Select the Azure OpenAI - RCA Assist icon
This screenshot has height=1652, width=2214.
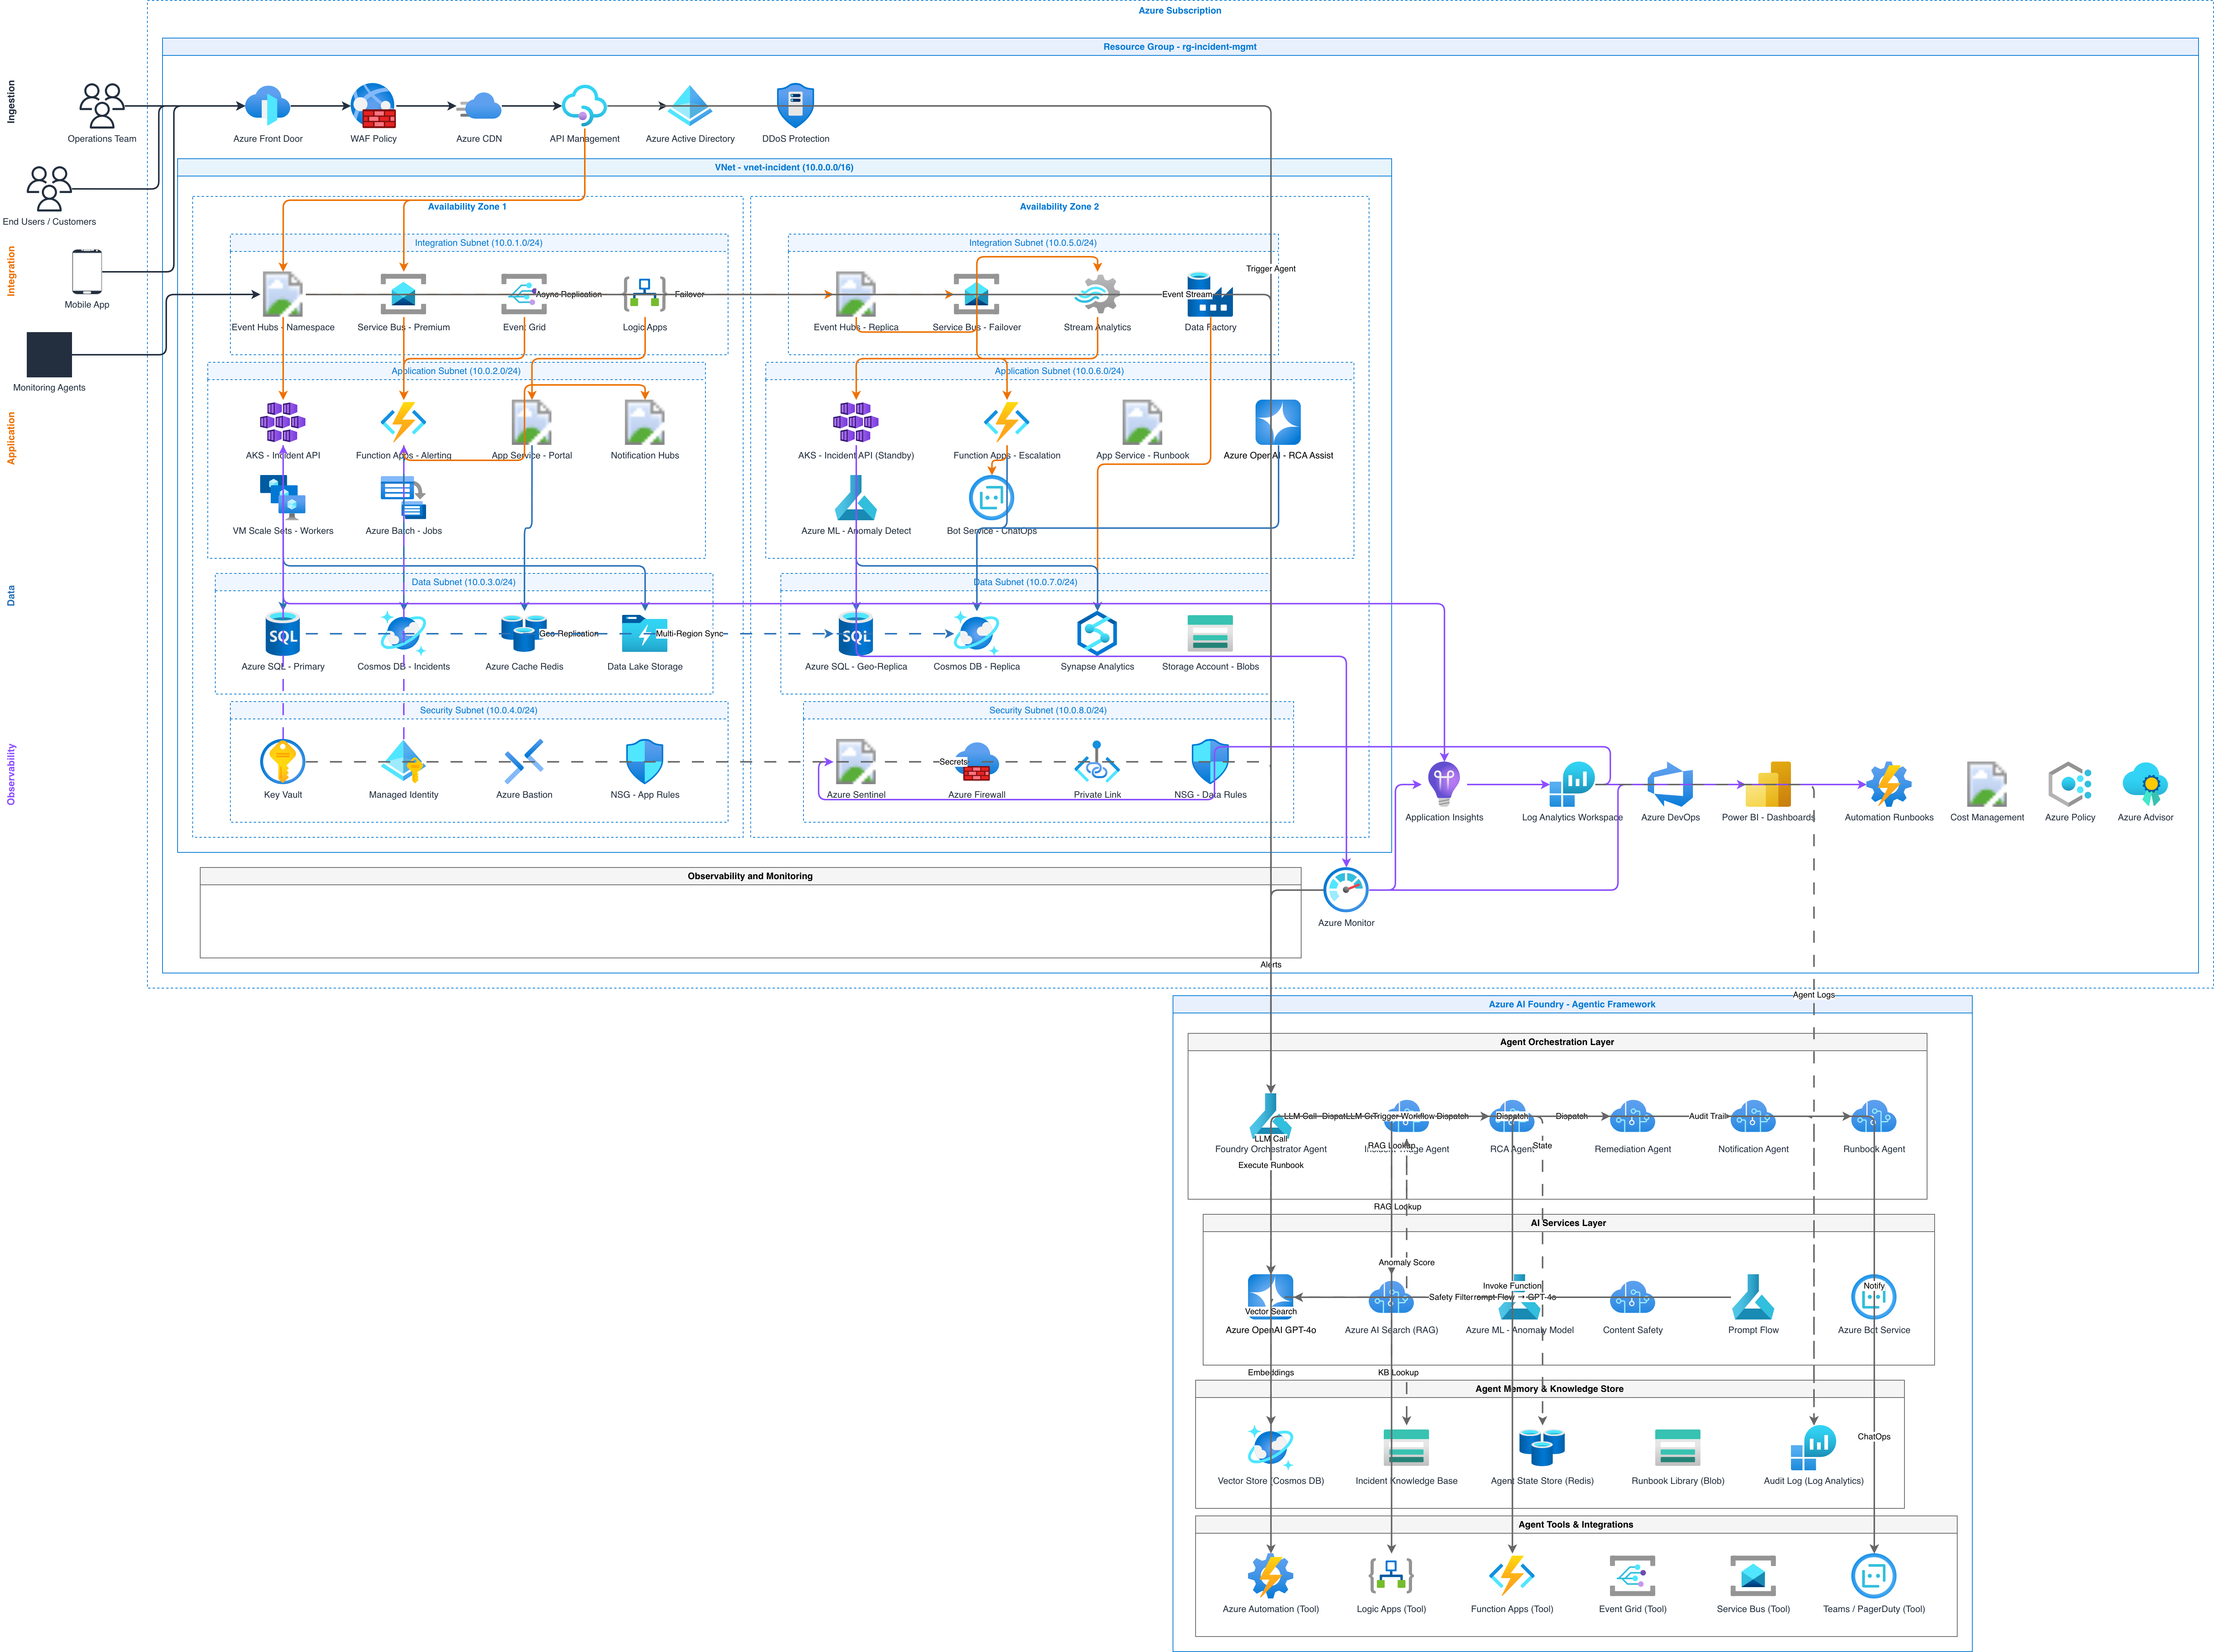click(x=1278, y=422)
